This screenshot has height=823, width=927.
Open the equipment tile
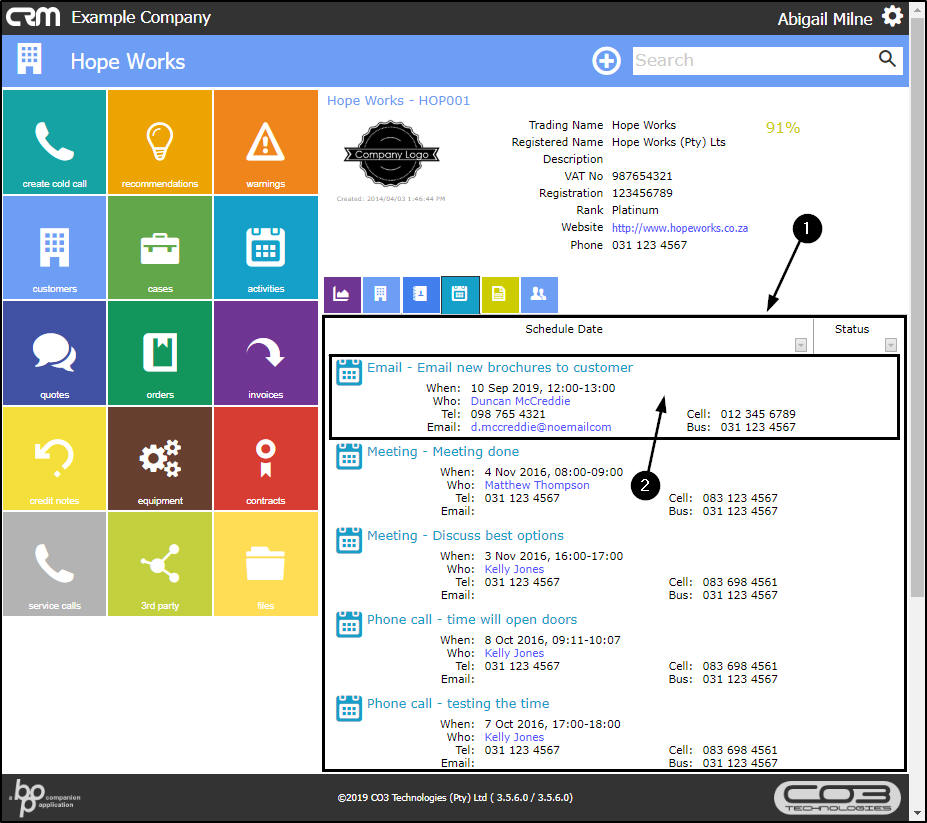(x=160, y=458)
